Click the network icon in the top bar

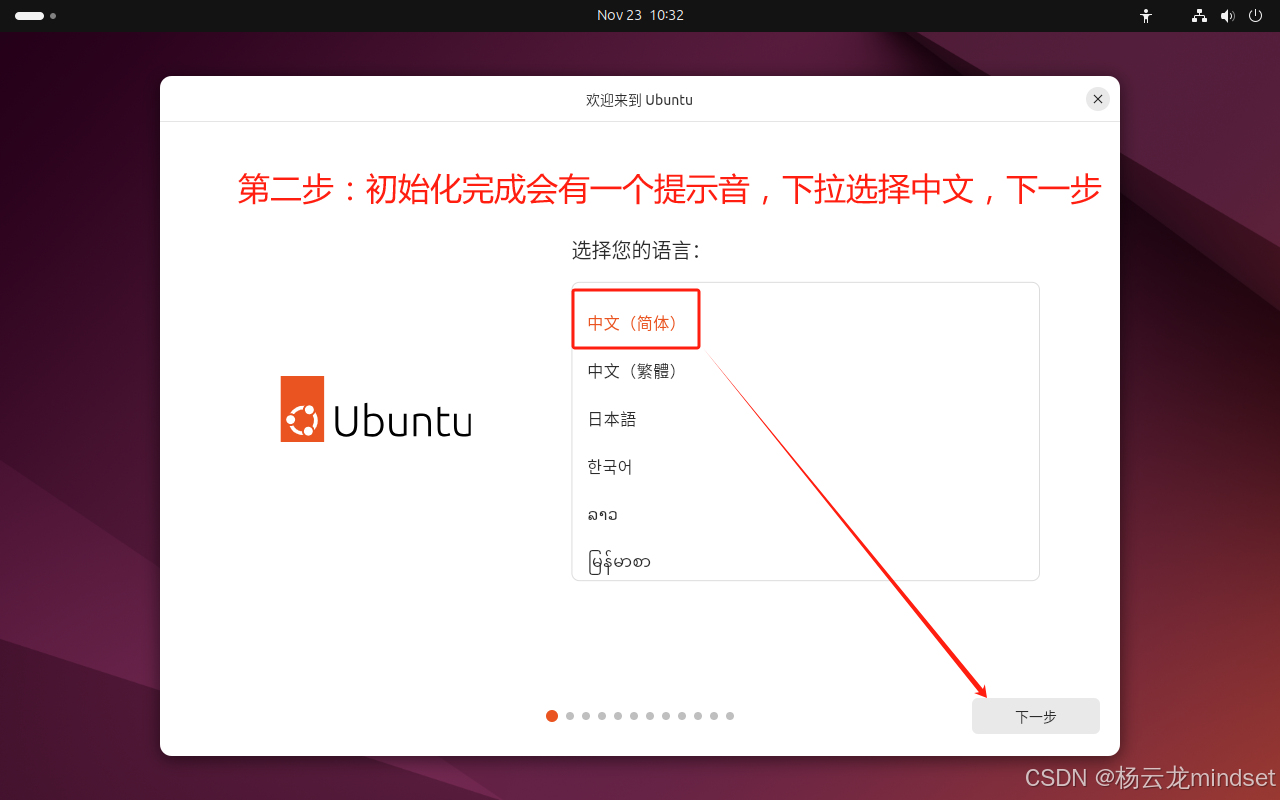[x=1198, y=15]
